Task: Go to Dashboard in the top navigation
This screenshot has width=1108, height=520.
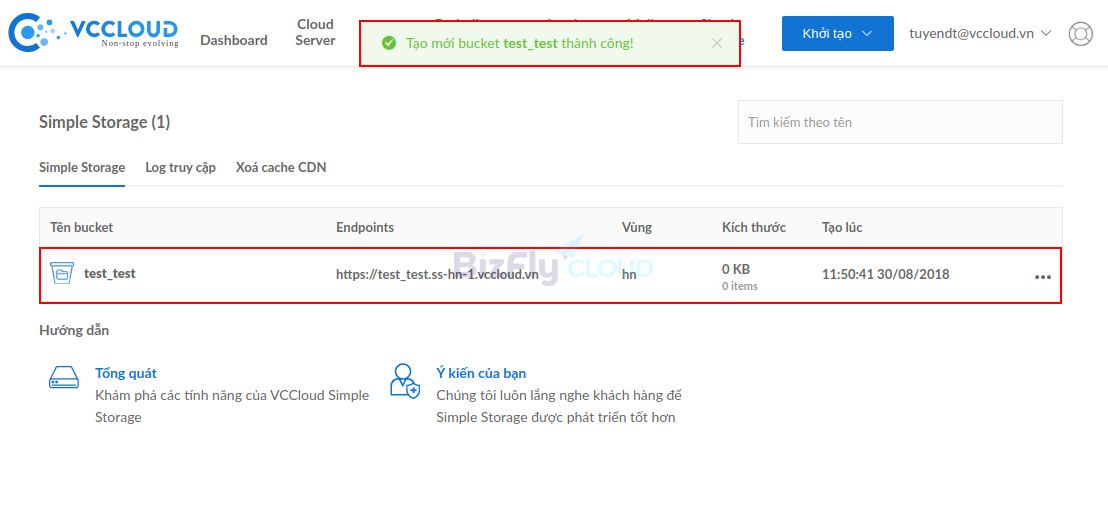Action: click(x=234, y=40)
